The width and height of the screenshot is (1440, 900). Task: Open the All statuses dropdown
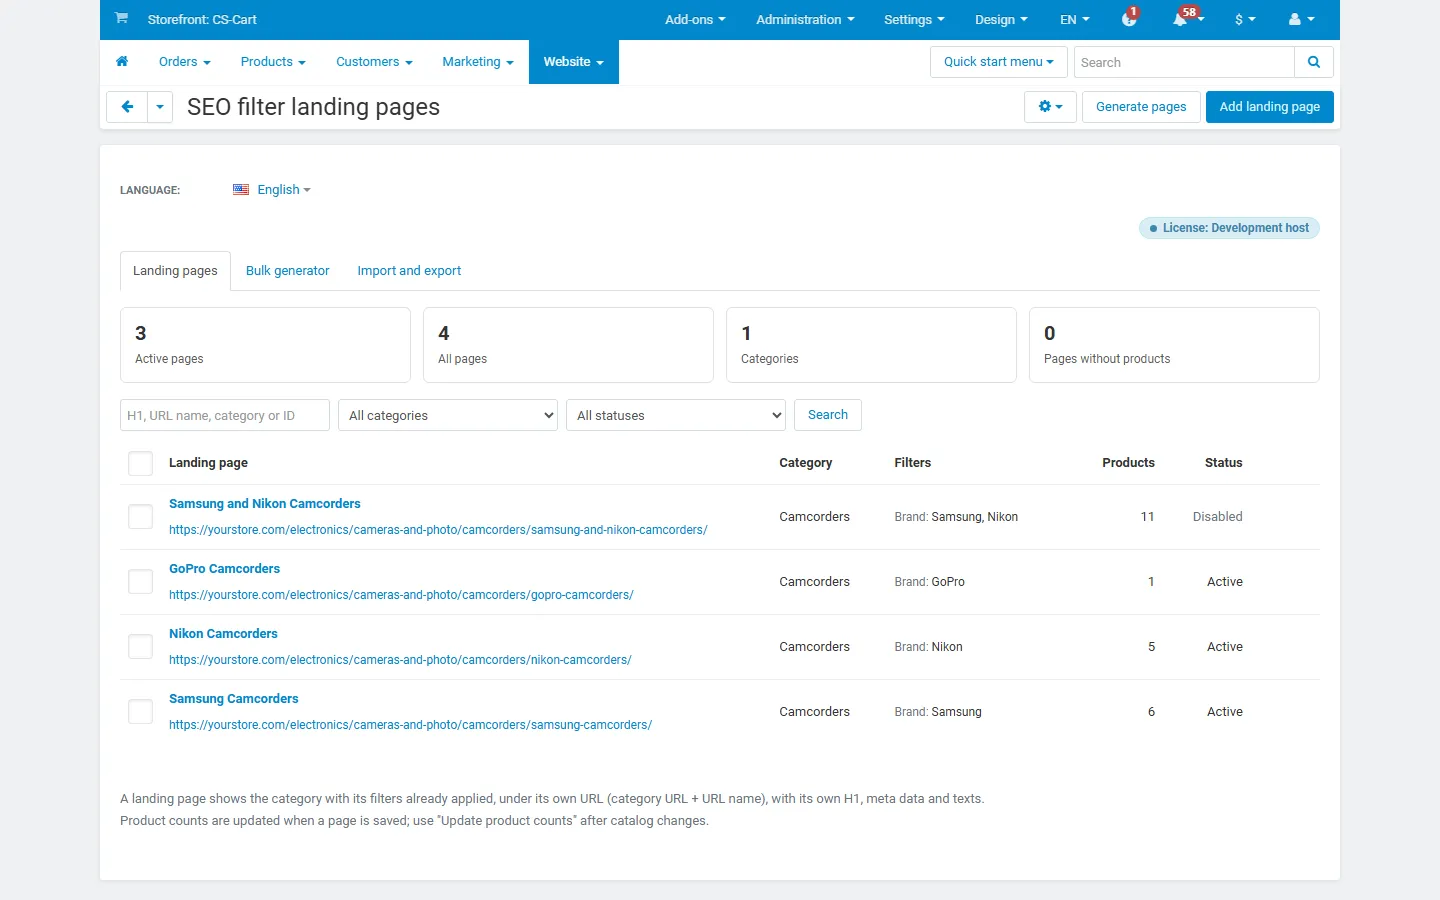pyautogui.click(x=676, y=415)
